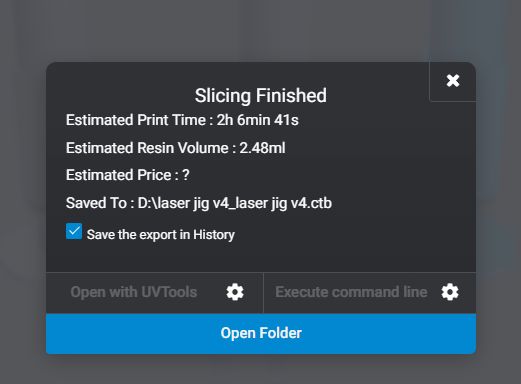Click the Estimated Price label
Viewport: 521px width, 384px height.
coord(119,175)
